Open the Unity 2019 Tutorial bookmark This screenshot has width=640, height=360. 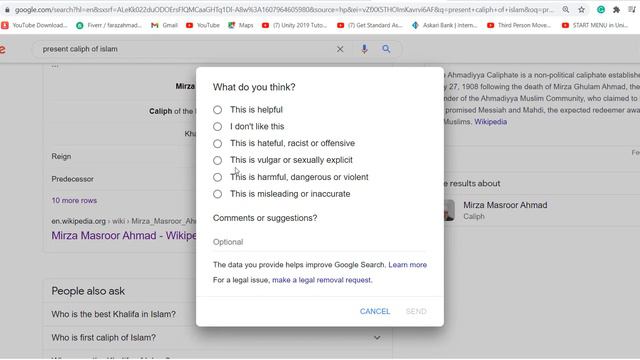(x=295, y=25)
